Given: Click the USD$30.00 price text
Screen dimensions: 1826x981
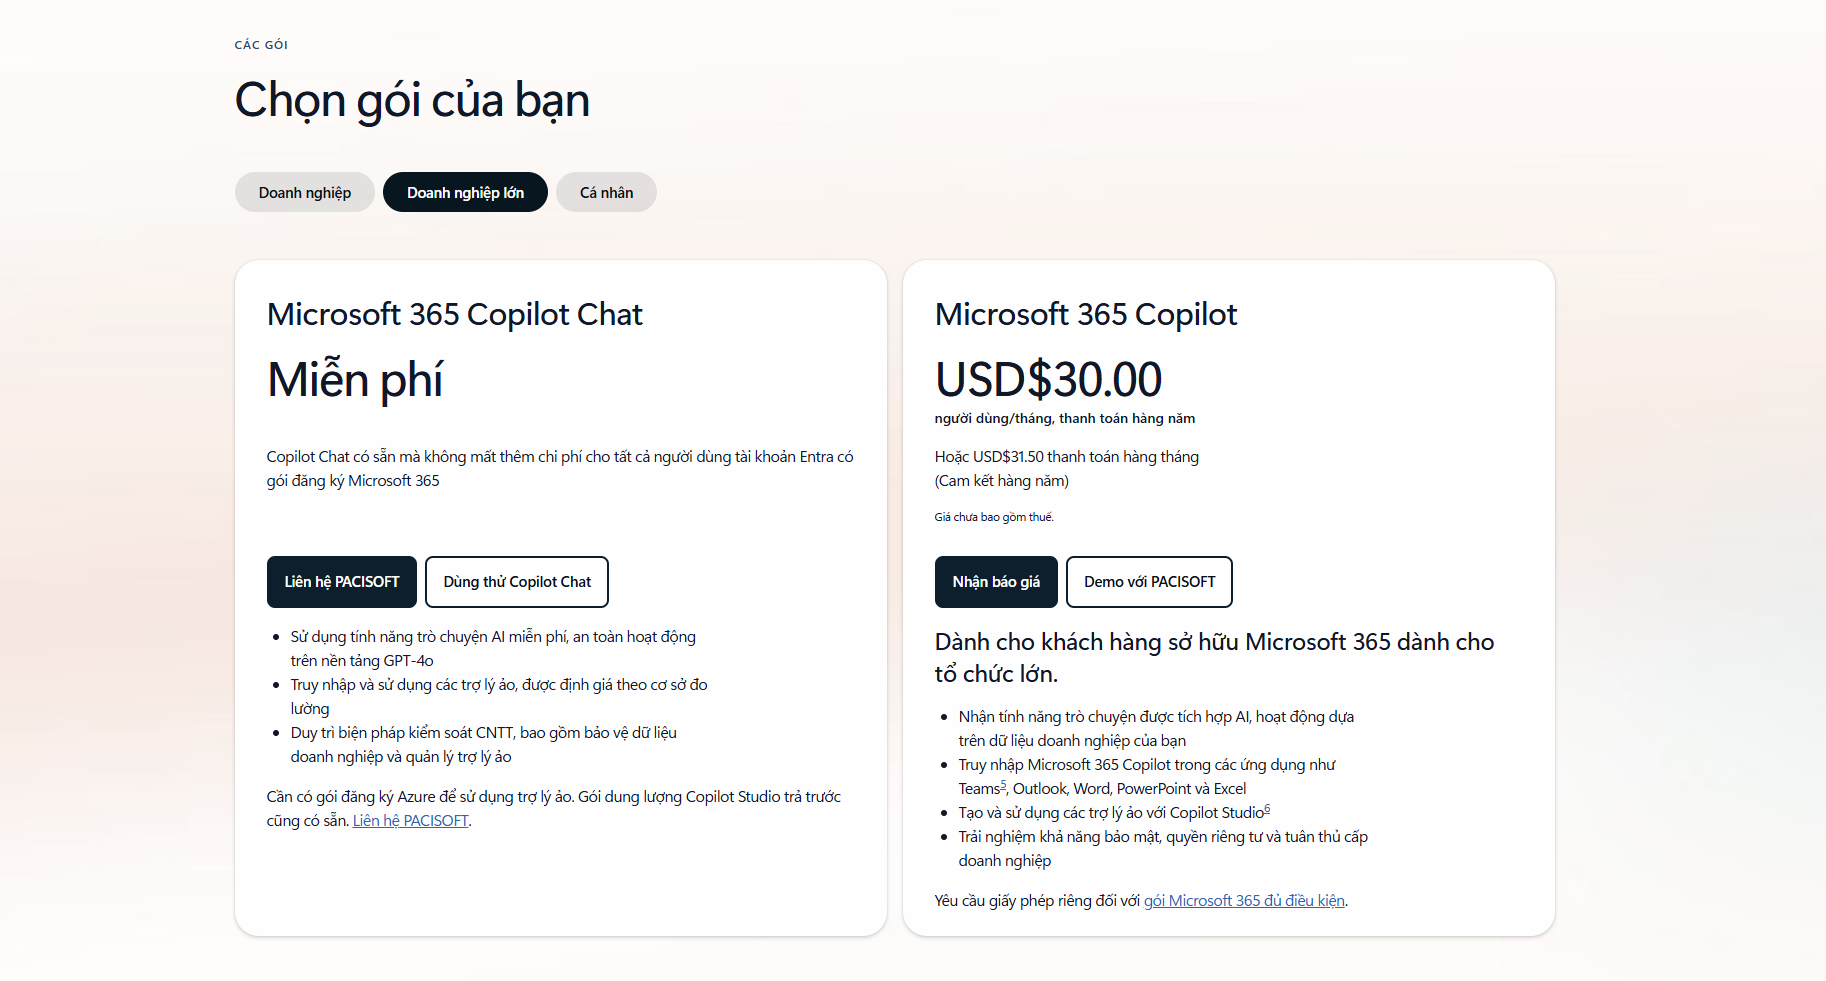Looking at the screenshot, I should pos(1048,380).
